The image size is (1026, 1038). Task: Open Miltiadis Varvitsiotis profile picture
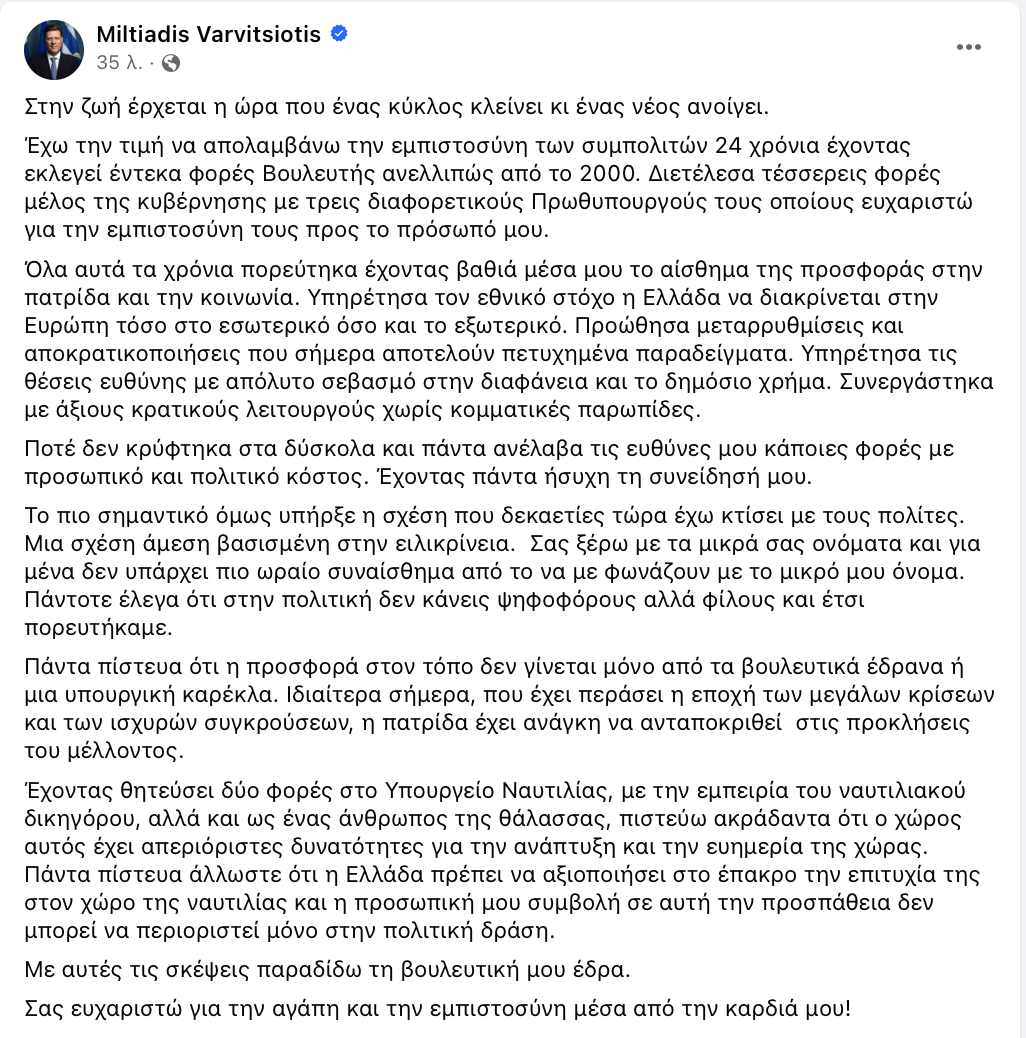pos(54,49)
